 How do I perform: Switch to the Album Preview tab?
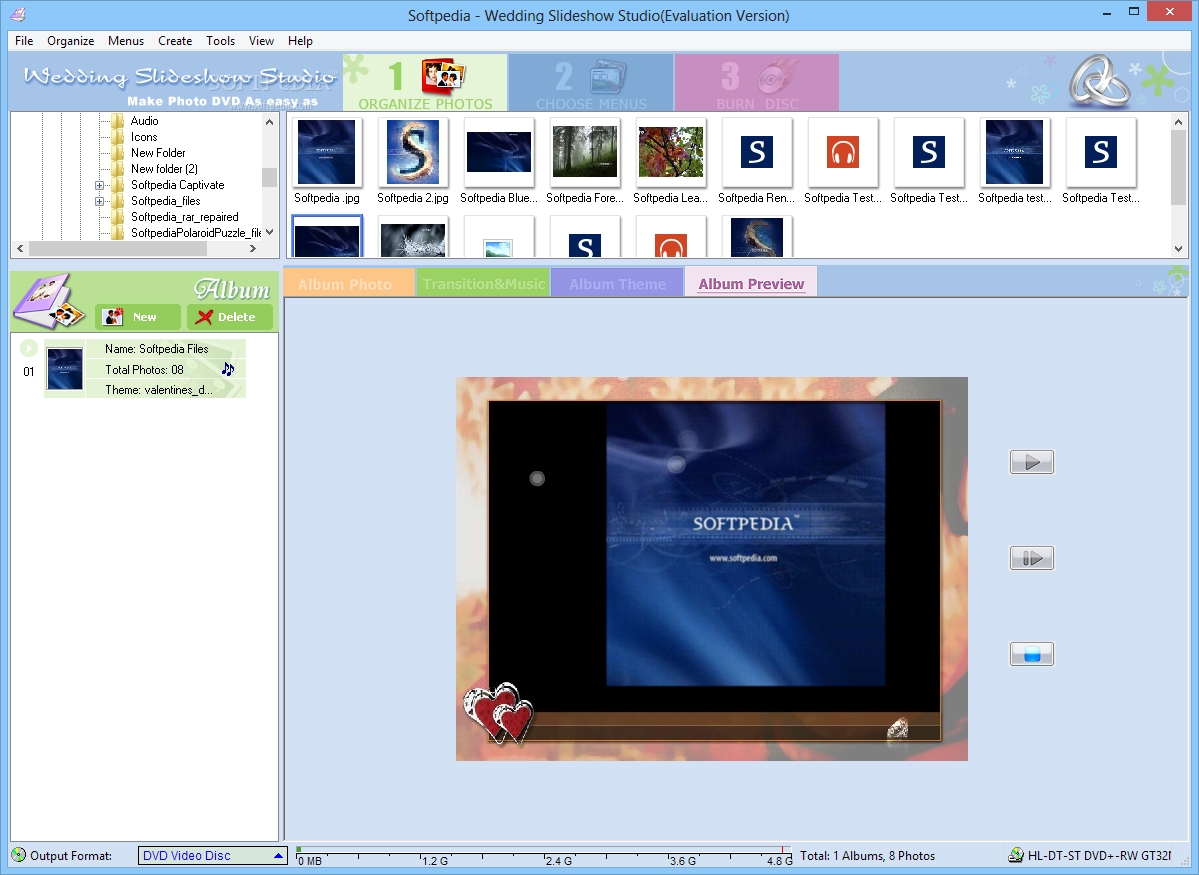(751, 282)
